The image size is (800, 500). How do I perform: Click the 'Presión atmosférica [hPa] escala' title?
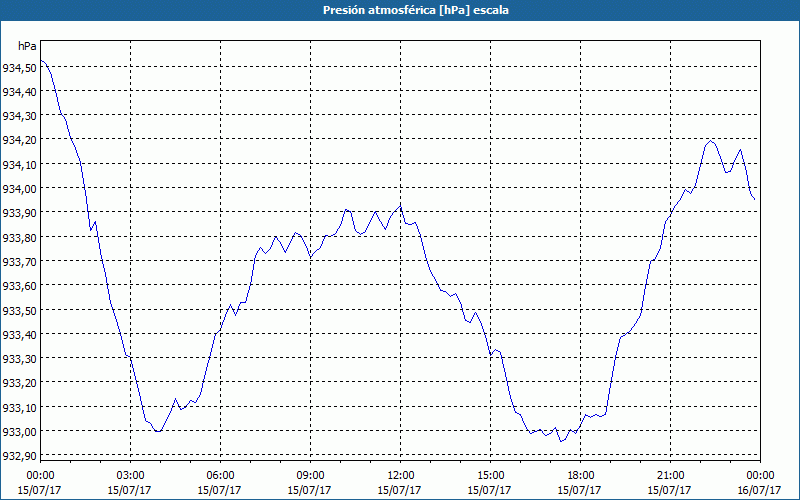pos(416,10)
